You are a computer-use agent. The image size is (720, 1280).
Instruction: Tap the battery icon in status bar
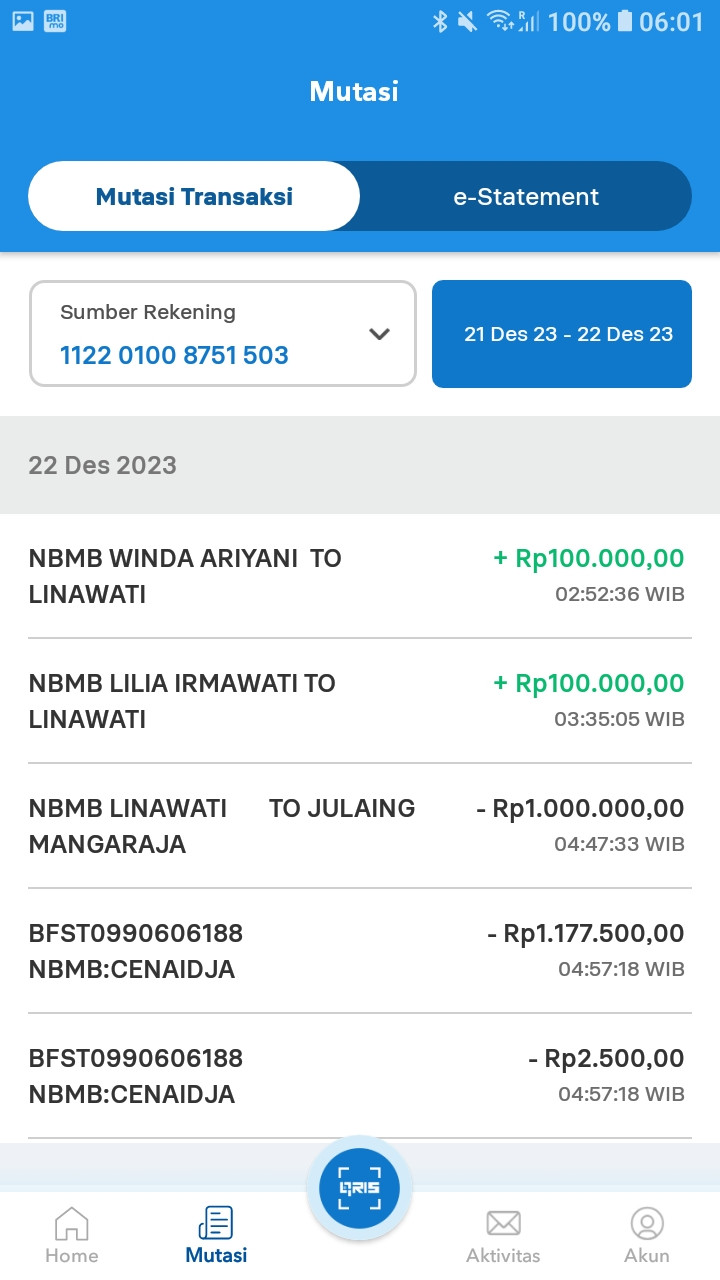click(625, 20)
